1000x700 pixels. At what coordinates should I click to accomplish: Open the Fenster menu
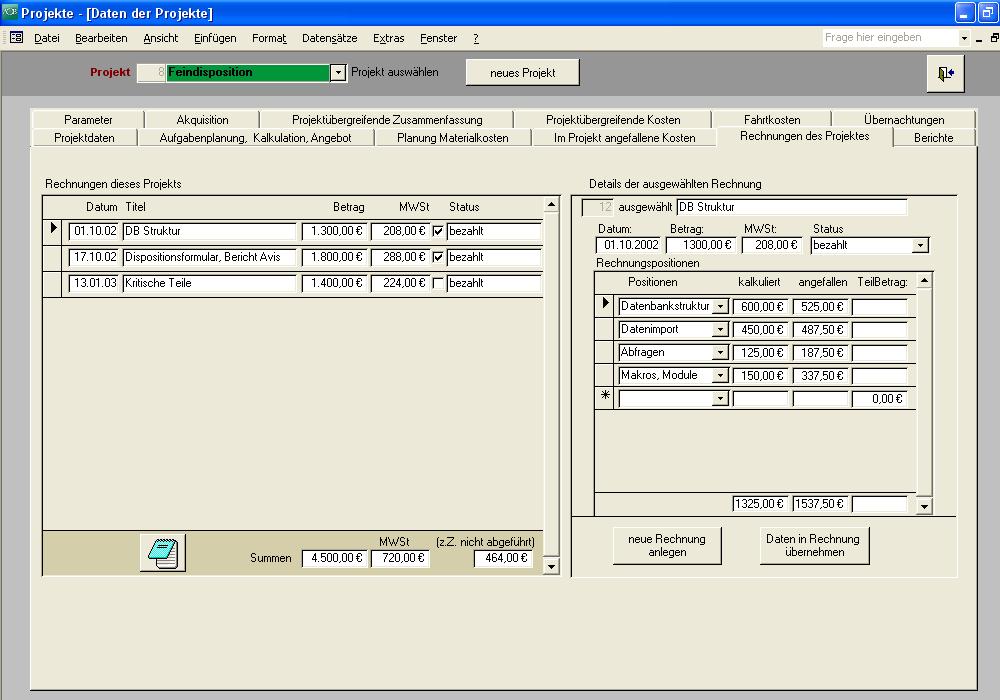click(x=438, y=38)
